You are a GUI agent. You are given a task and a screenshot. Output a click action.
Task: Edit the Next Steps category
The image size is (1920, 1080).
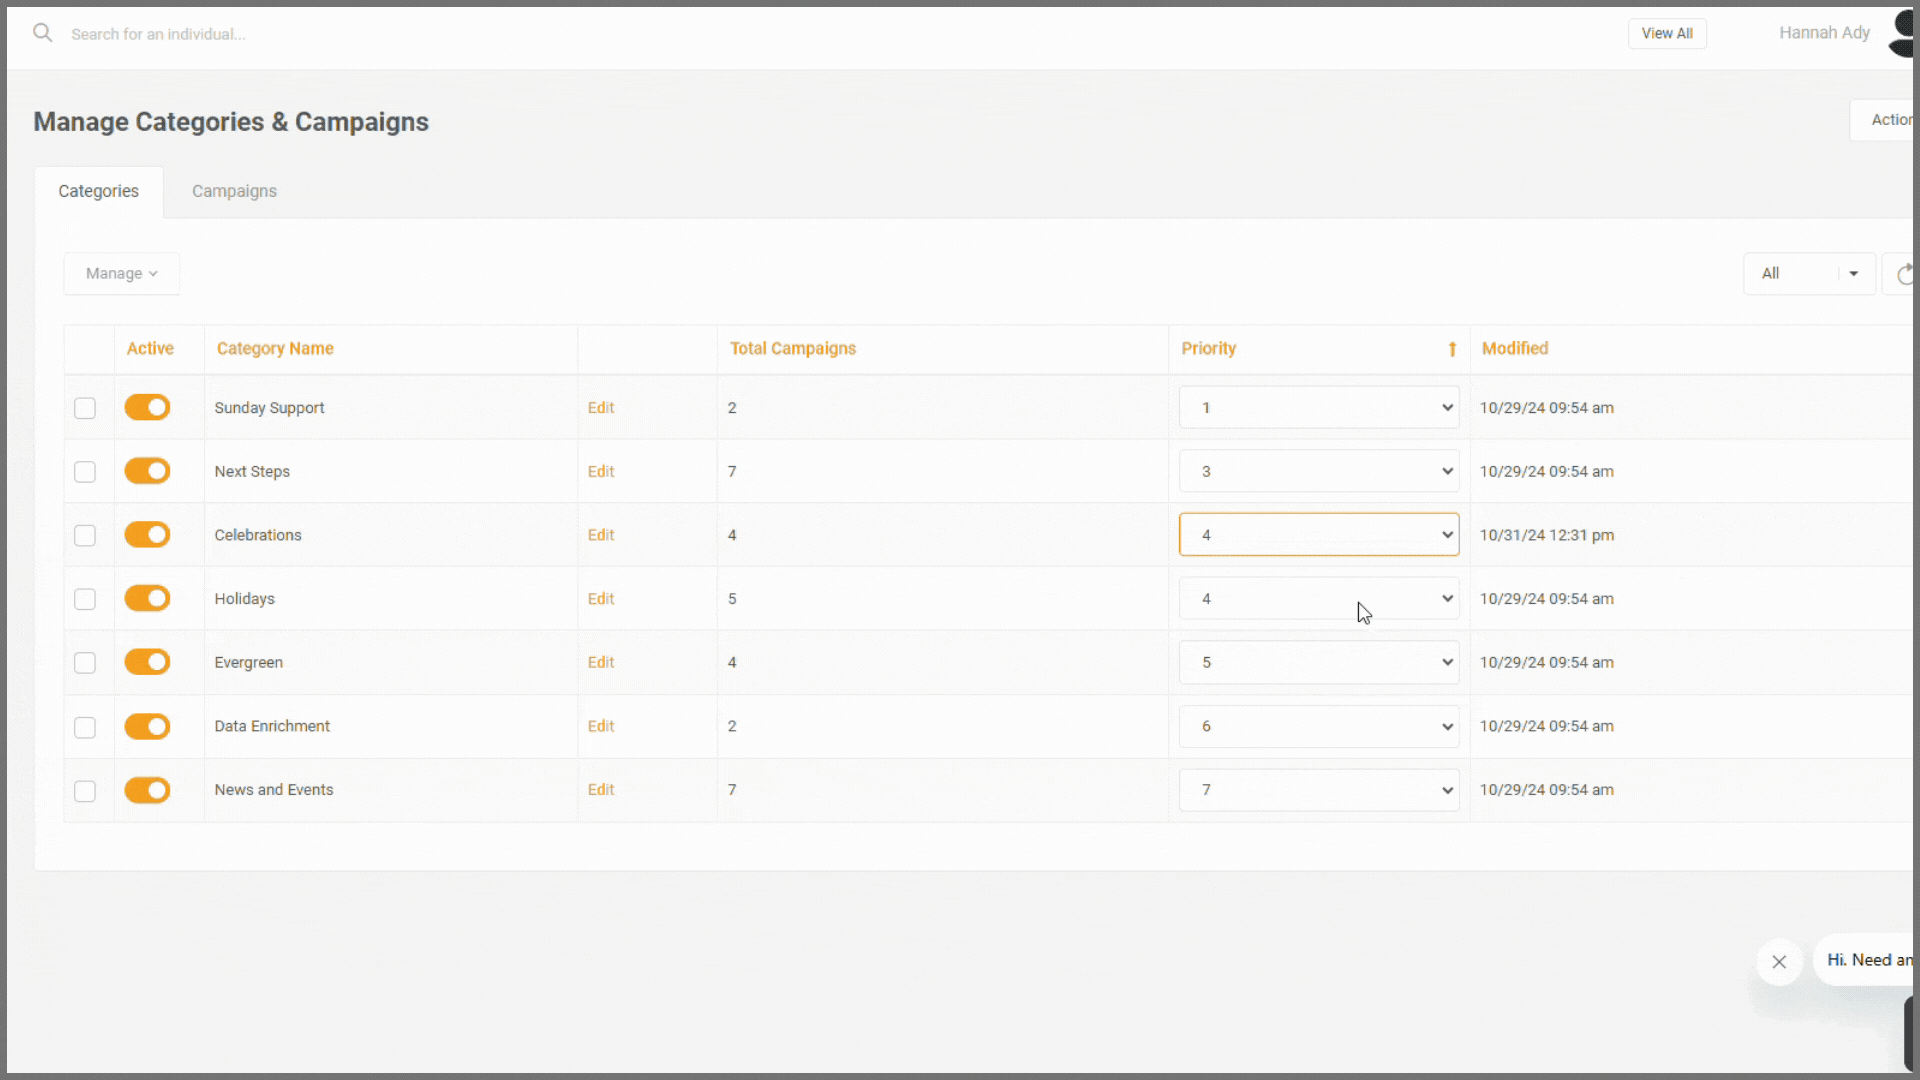pos(601,471)
